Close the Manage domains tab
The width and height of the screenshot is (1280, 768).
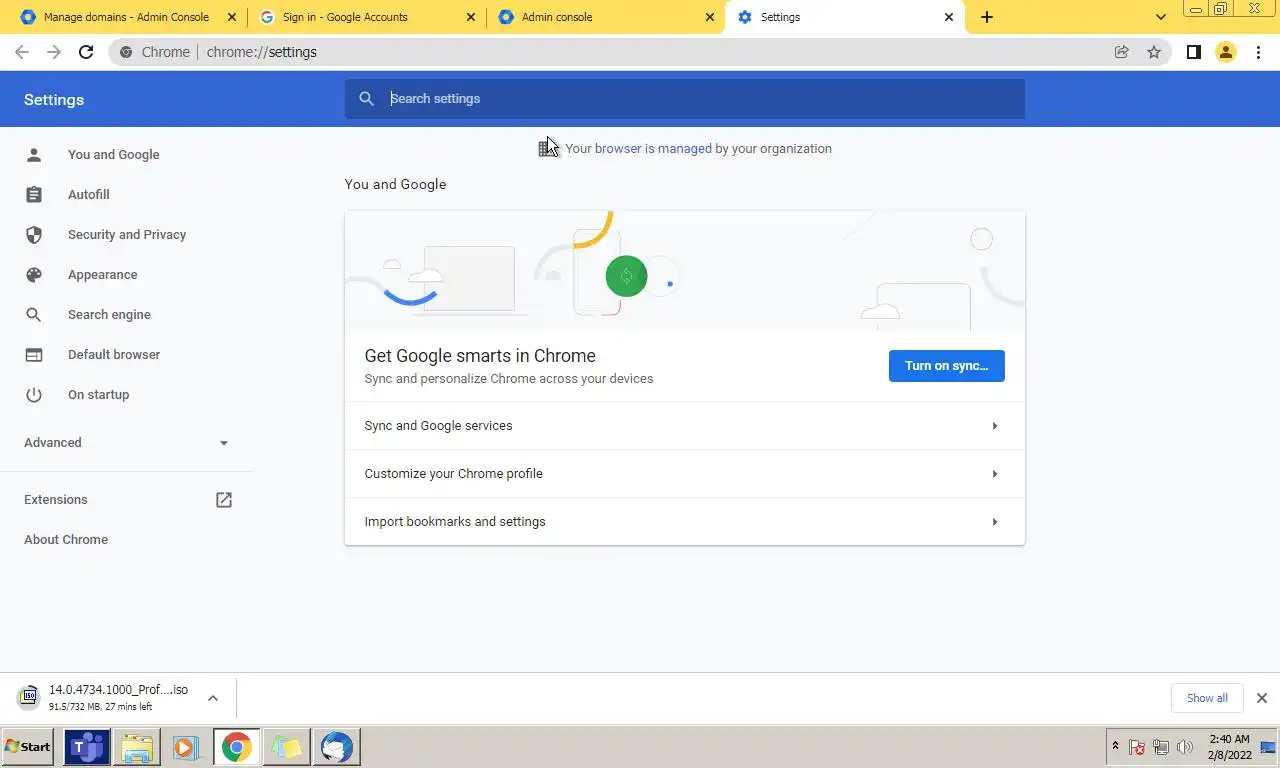pos(232,17)
